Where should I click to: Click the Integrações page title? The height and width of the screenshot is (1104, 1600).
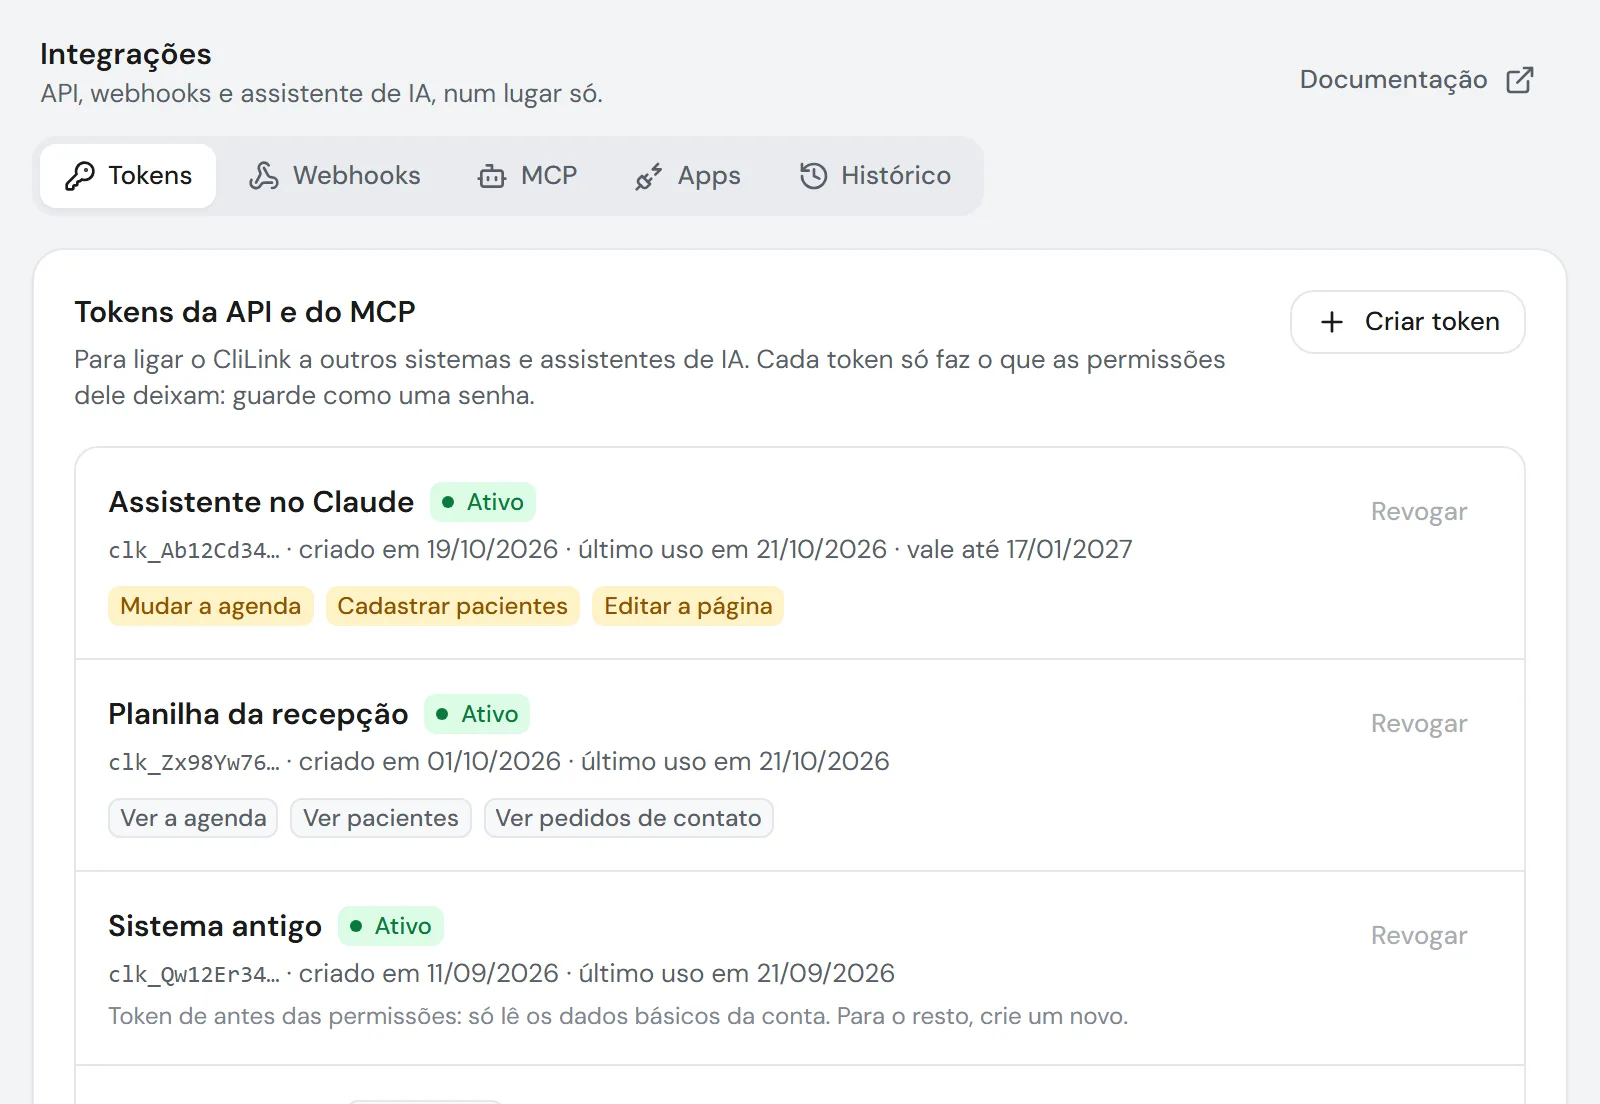pyautogui.click(x=126, y=54)
